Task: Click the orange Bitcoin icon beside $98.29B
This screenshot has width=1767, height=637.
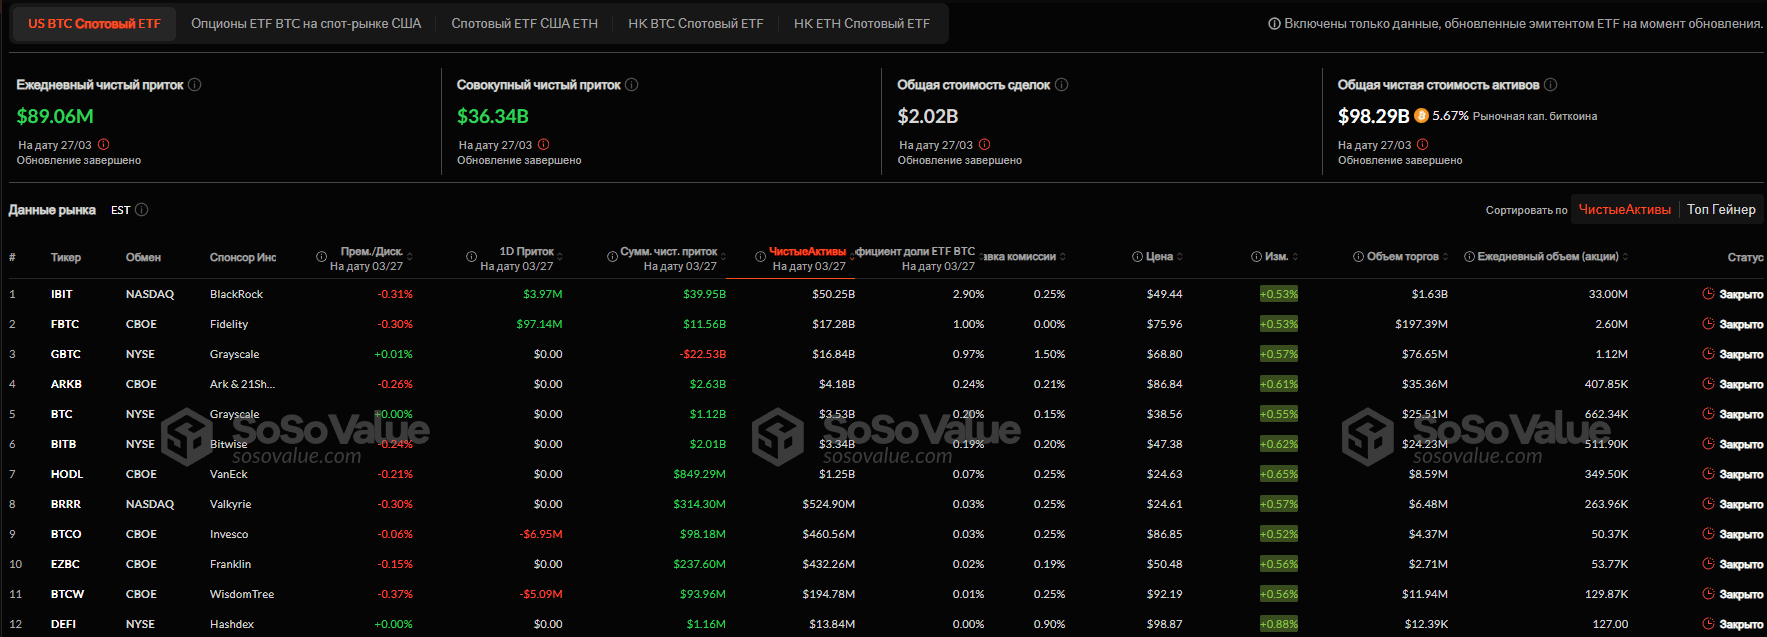Action: 1421,116
